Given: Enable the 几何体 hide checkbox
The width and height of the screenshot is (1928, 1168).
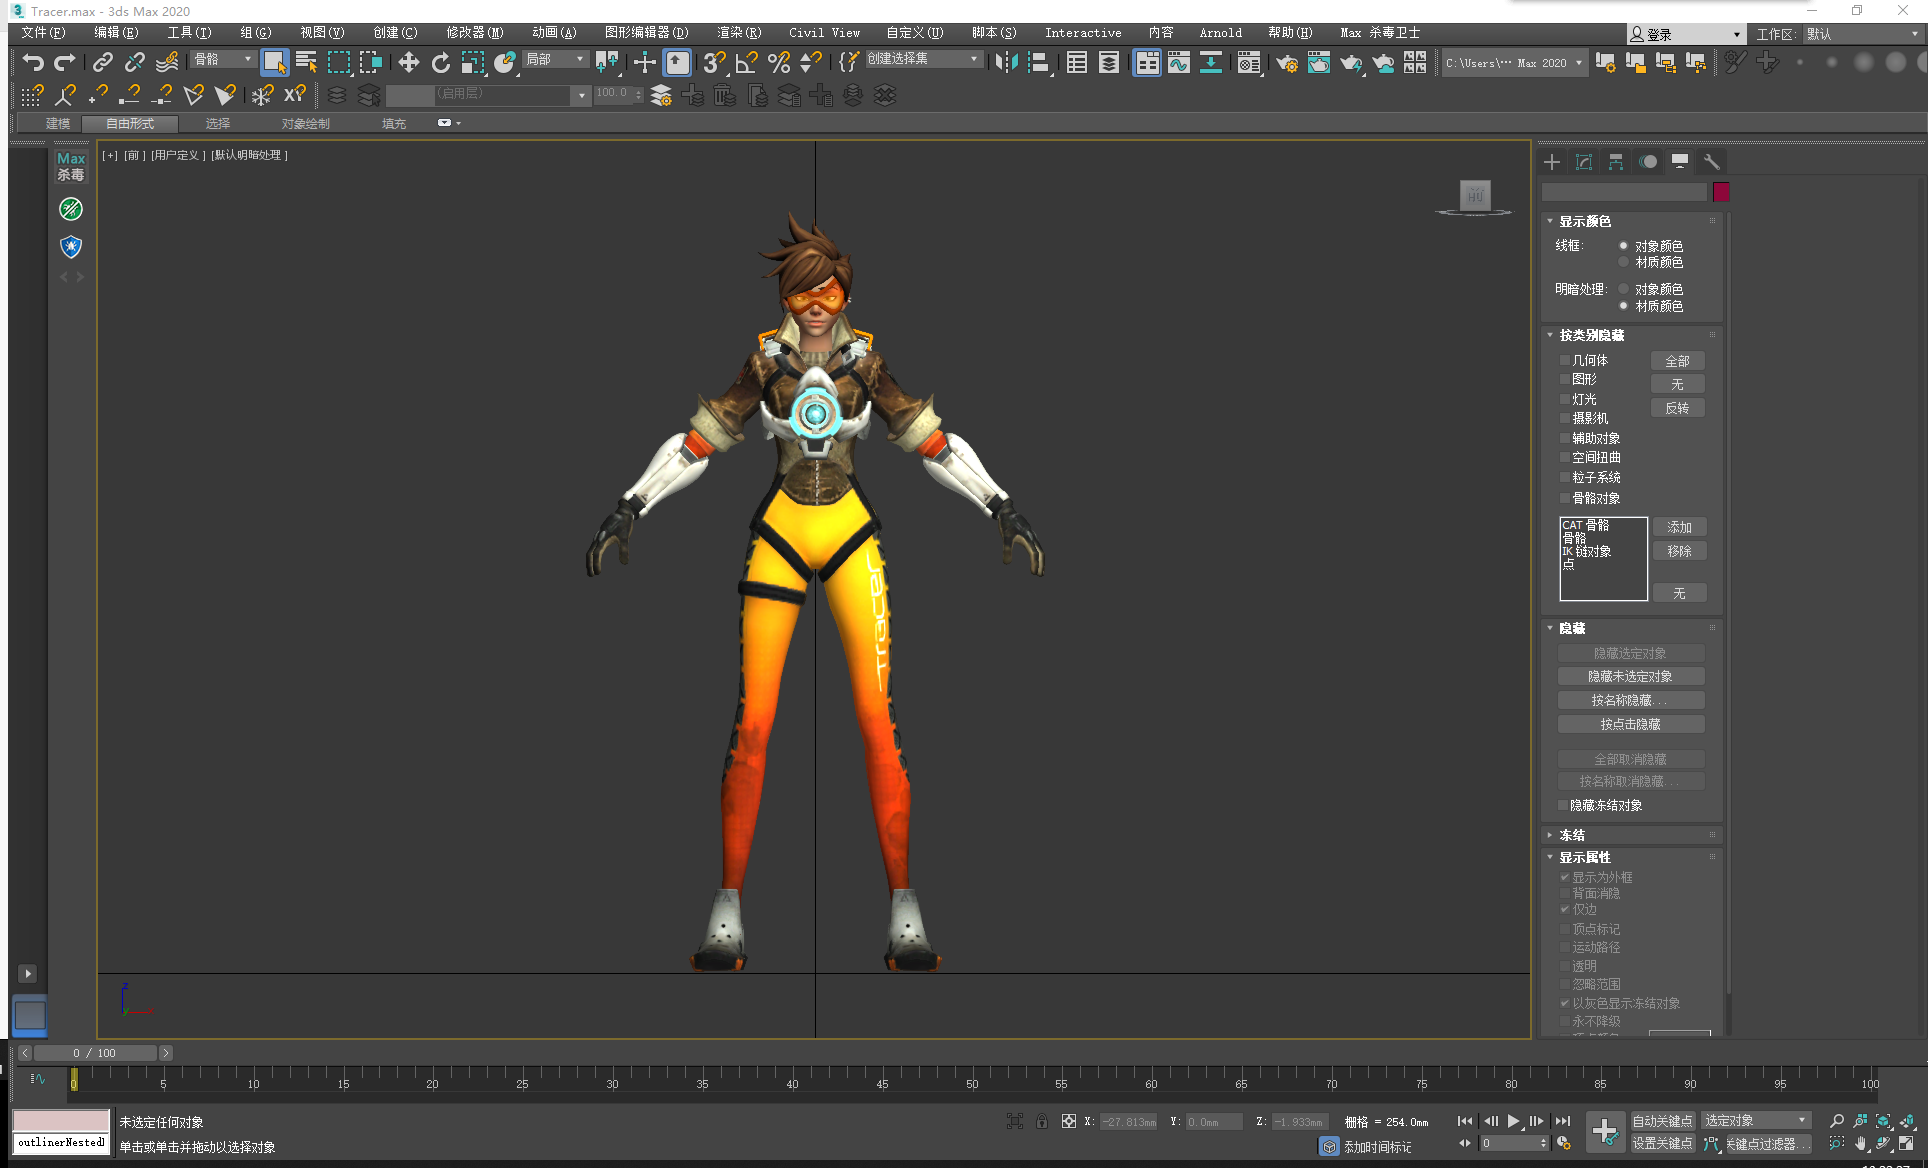Looking at the screenshot, I should pos(1565,360).
